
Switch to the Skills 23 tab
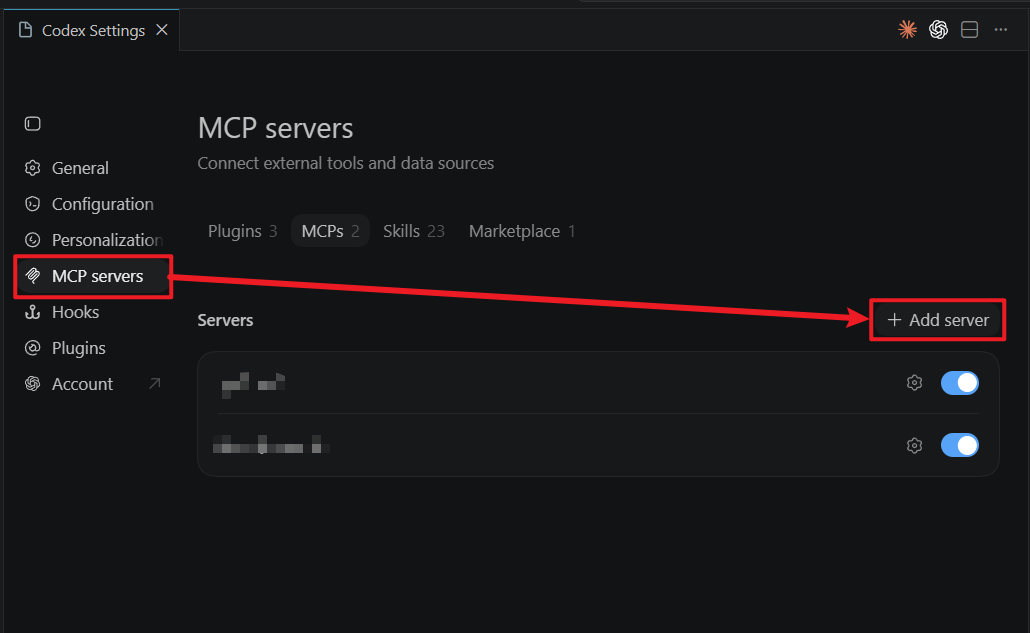414,231
